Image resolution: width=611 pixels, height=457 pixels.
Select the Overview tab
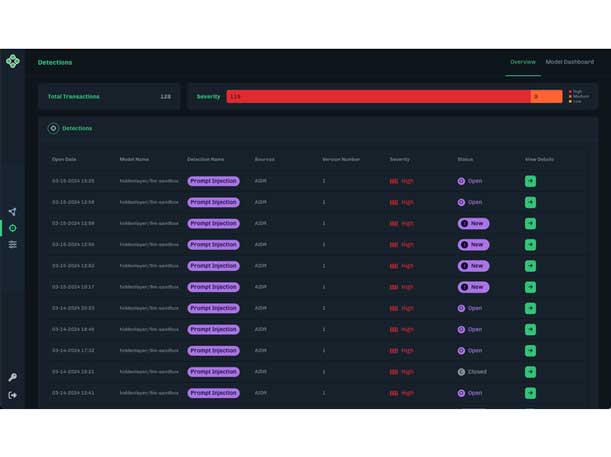tap(522, 62)
